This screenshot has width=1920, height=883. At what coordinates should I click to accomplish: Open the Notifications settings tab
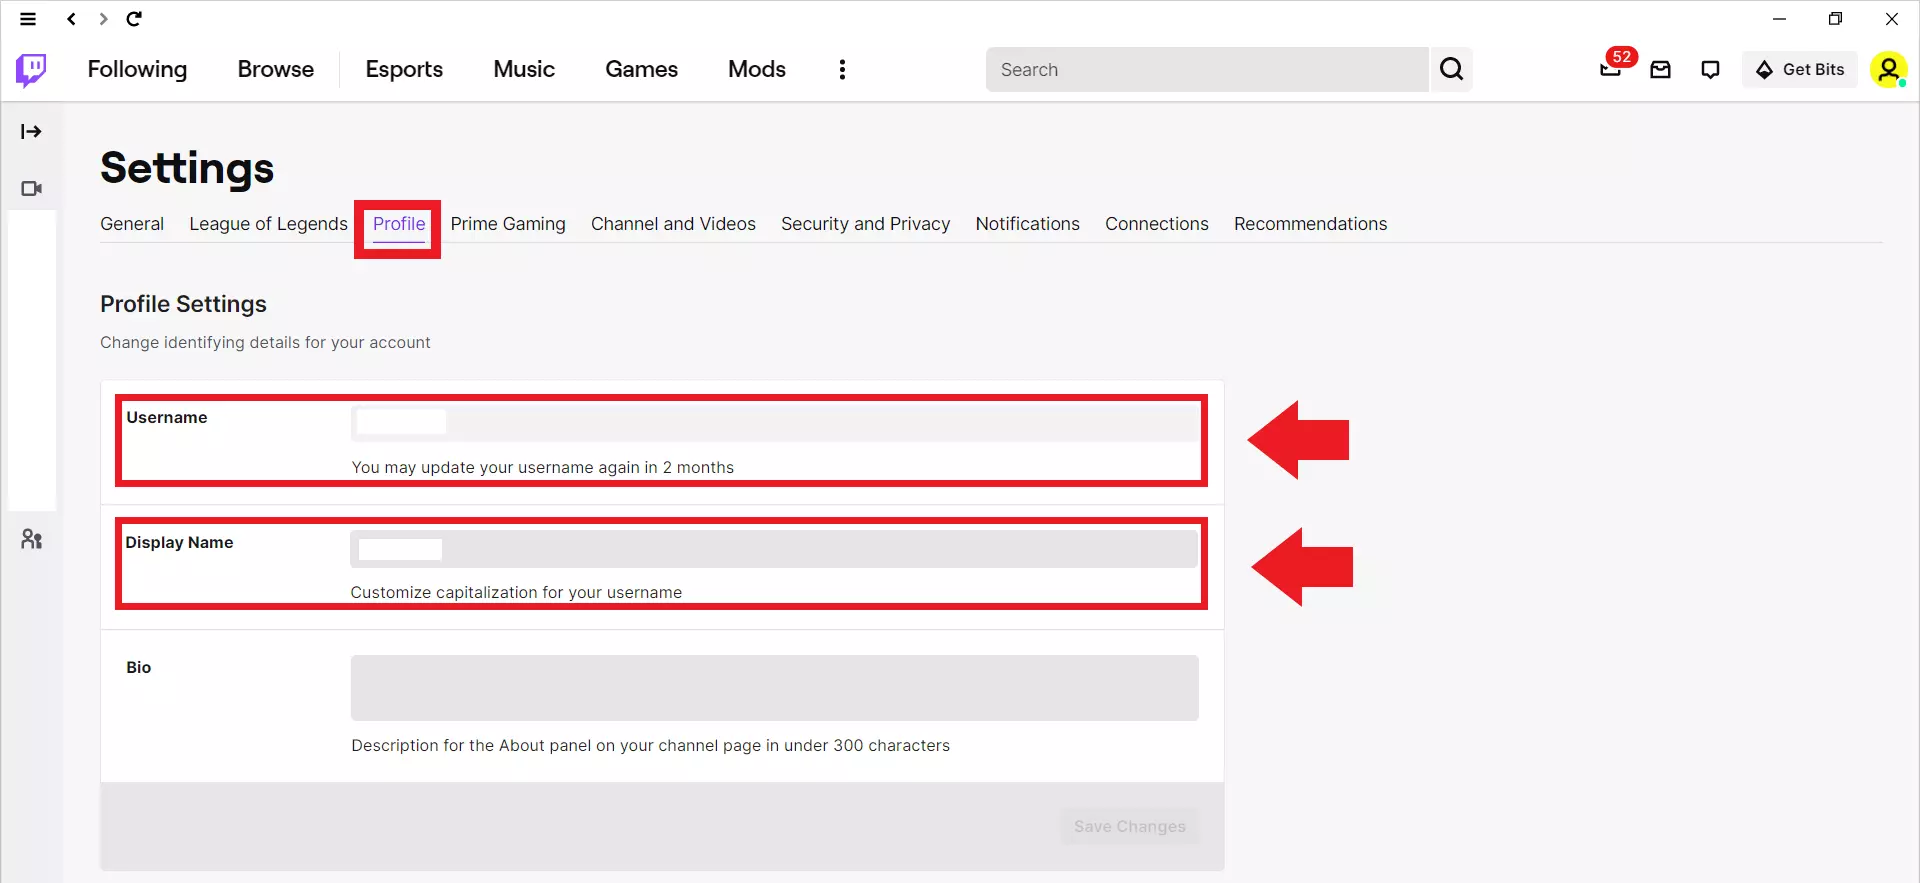click(x=1027, y=224)
